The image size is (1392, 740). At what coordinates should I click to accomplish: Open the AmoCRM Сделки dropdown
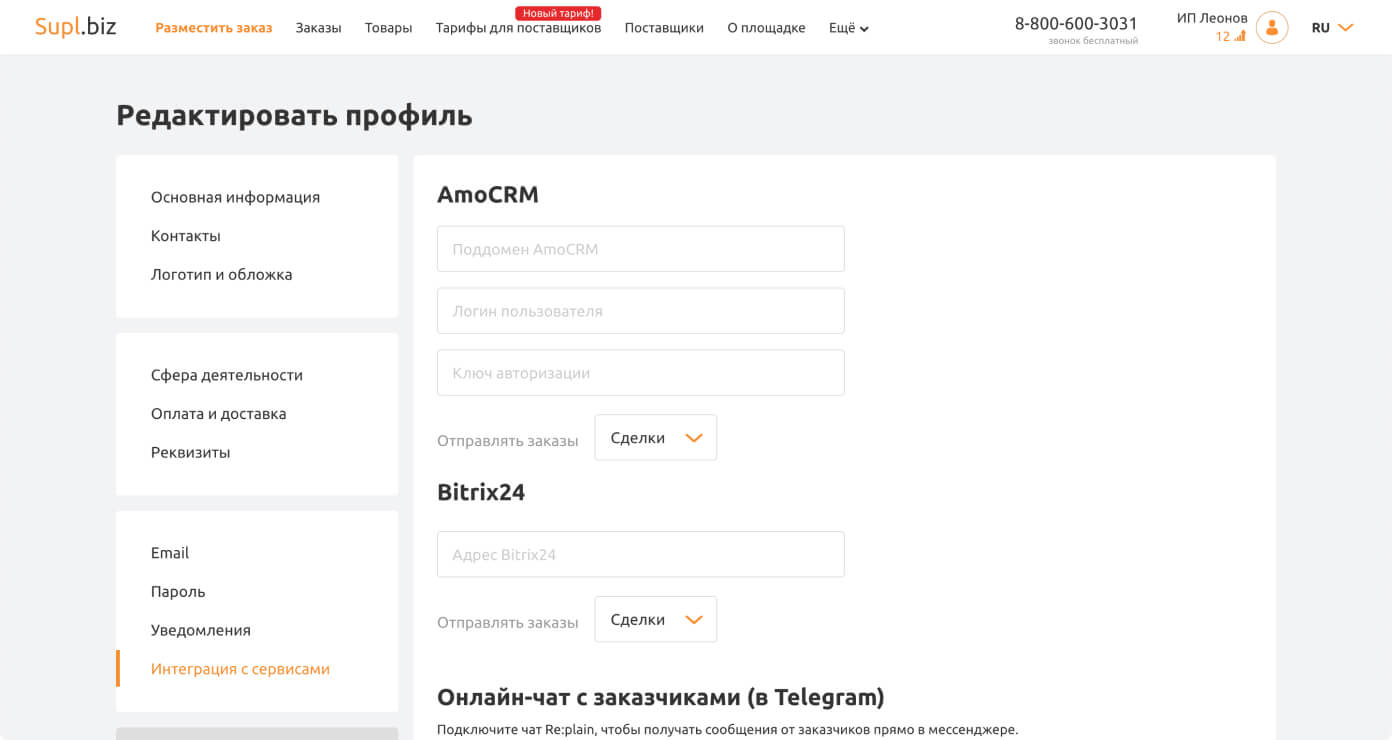(656, 438)
